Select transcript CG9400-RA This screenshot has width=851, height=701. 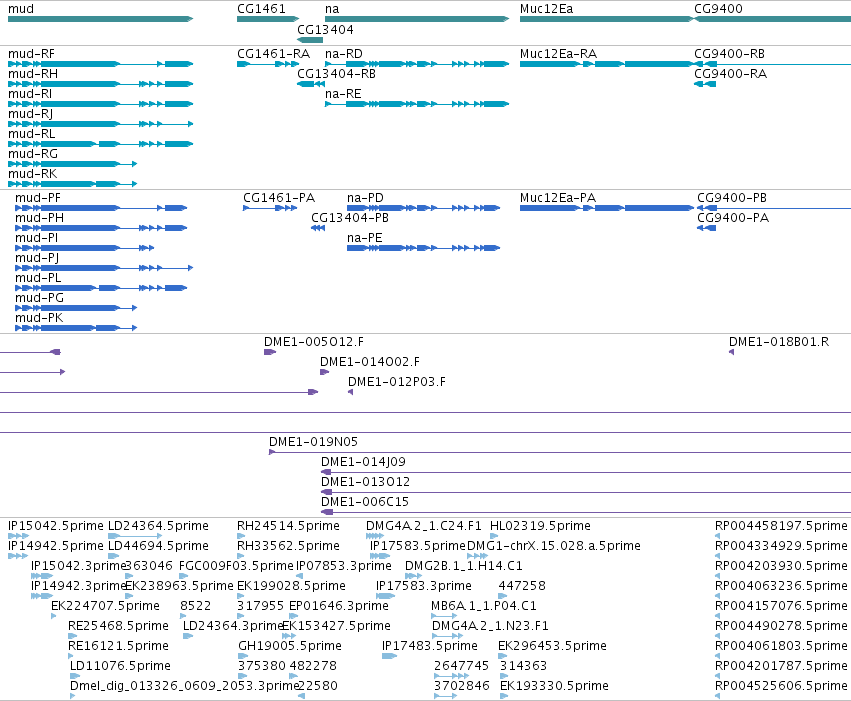[x=705, y=84]
